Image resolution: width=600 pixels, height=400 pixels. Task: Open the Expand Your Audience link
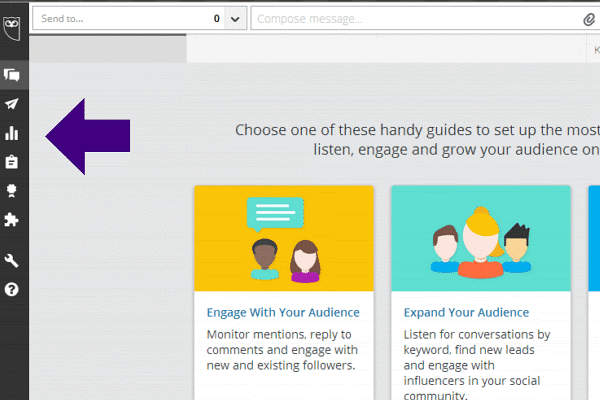[466, 312]
